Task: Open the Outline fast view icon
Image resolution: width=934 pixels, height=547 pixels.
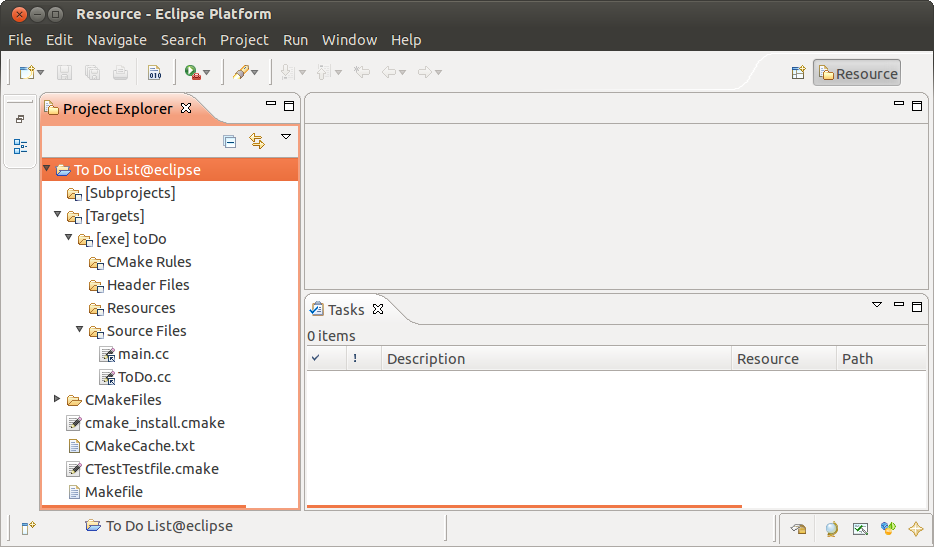Action: pyautogui.click(x=20, y=146)
